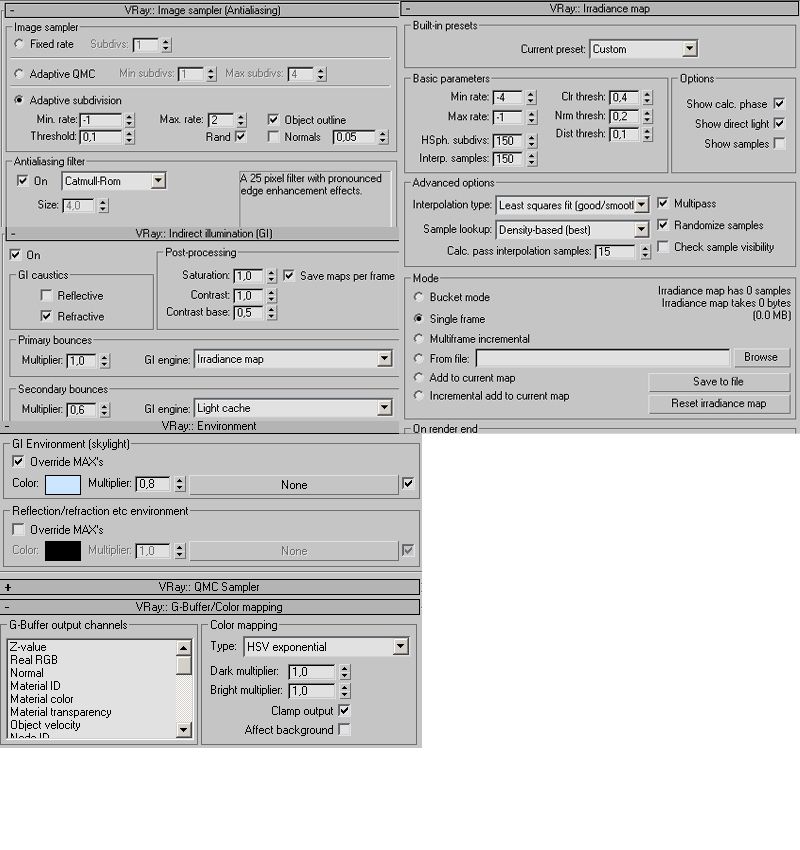Toggle Show direct light checkbox

point(779,123)
